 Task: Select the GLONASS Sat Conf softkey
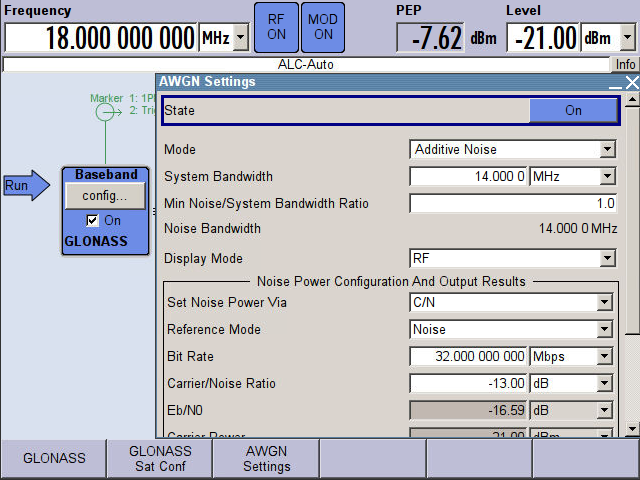point(160,458)
